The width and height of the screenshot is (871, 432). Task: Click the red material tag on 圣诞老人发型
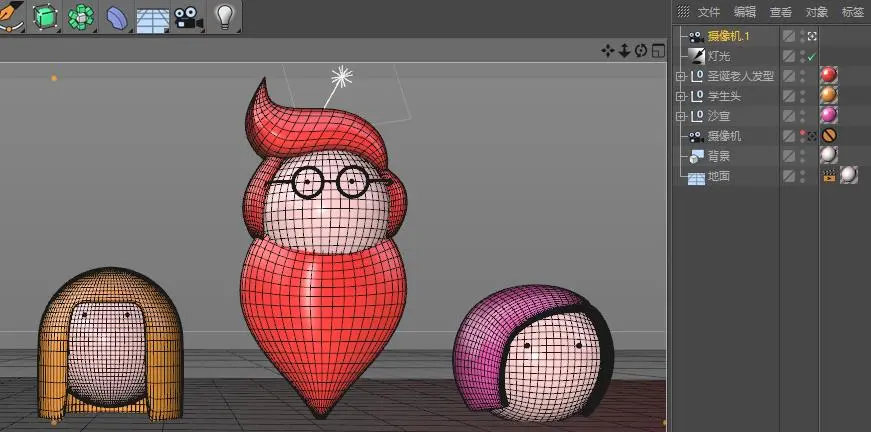[828, 76]
